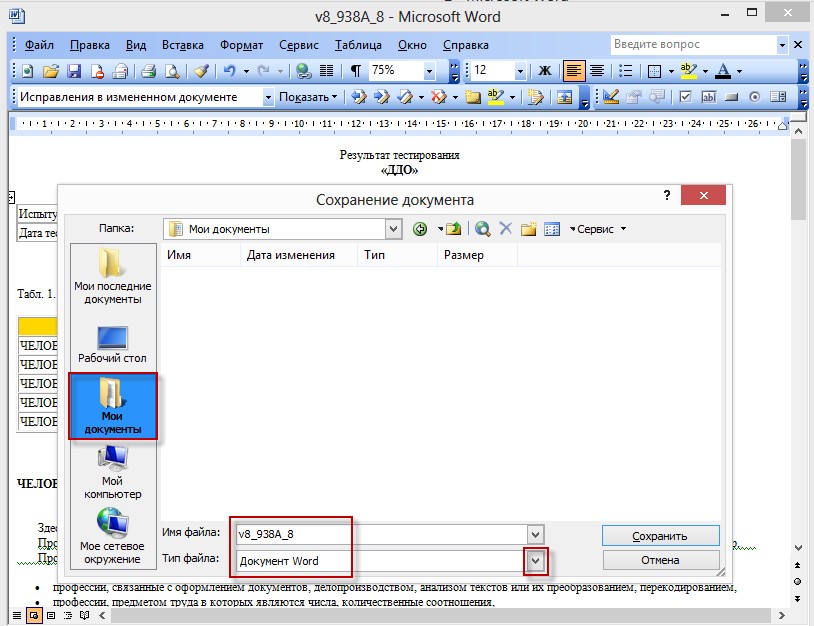814x626 pixels.
Task: Open the tracked changes display dropdown
Action: [x=268, y=97]
